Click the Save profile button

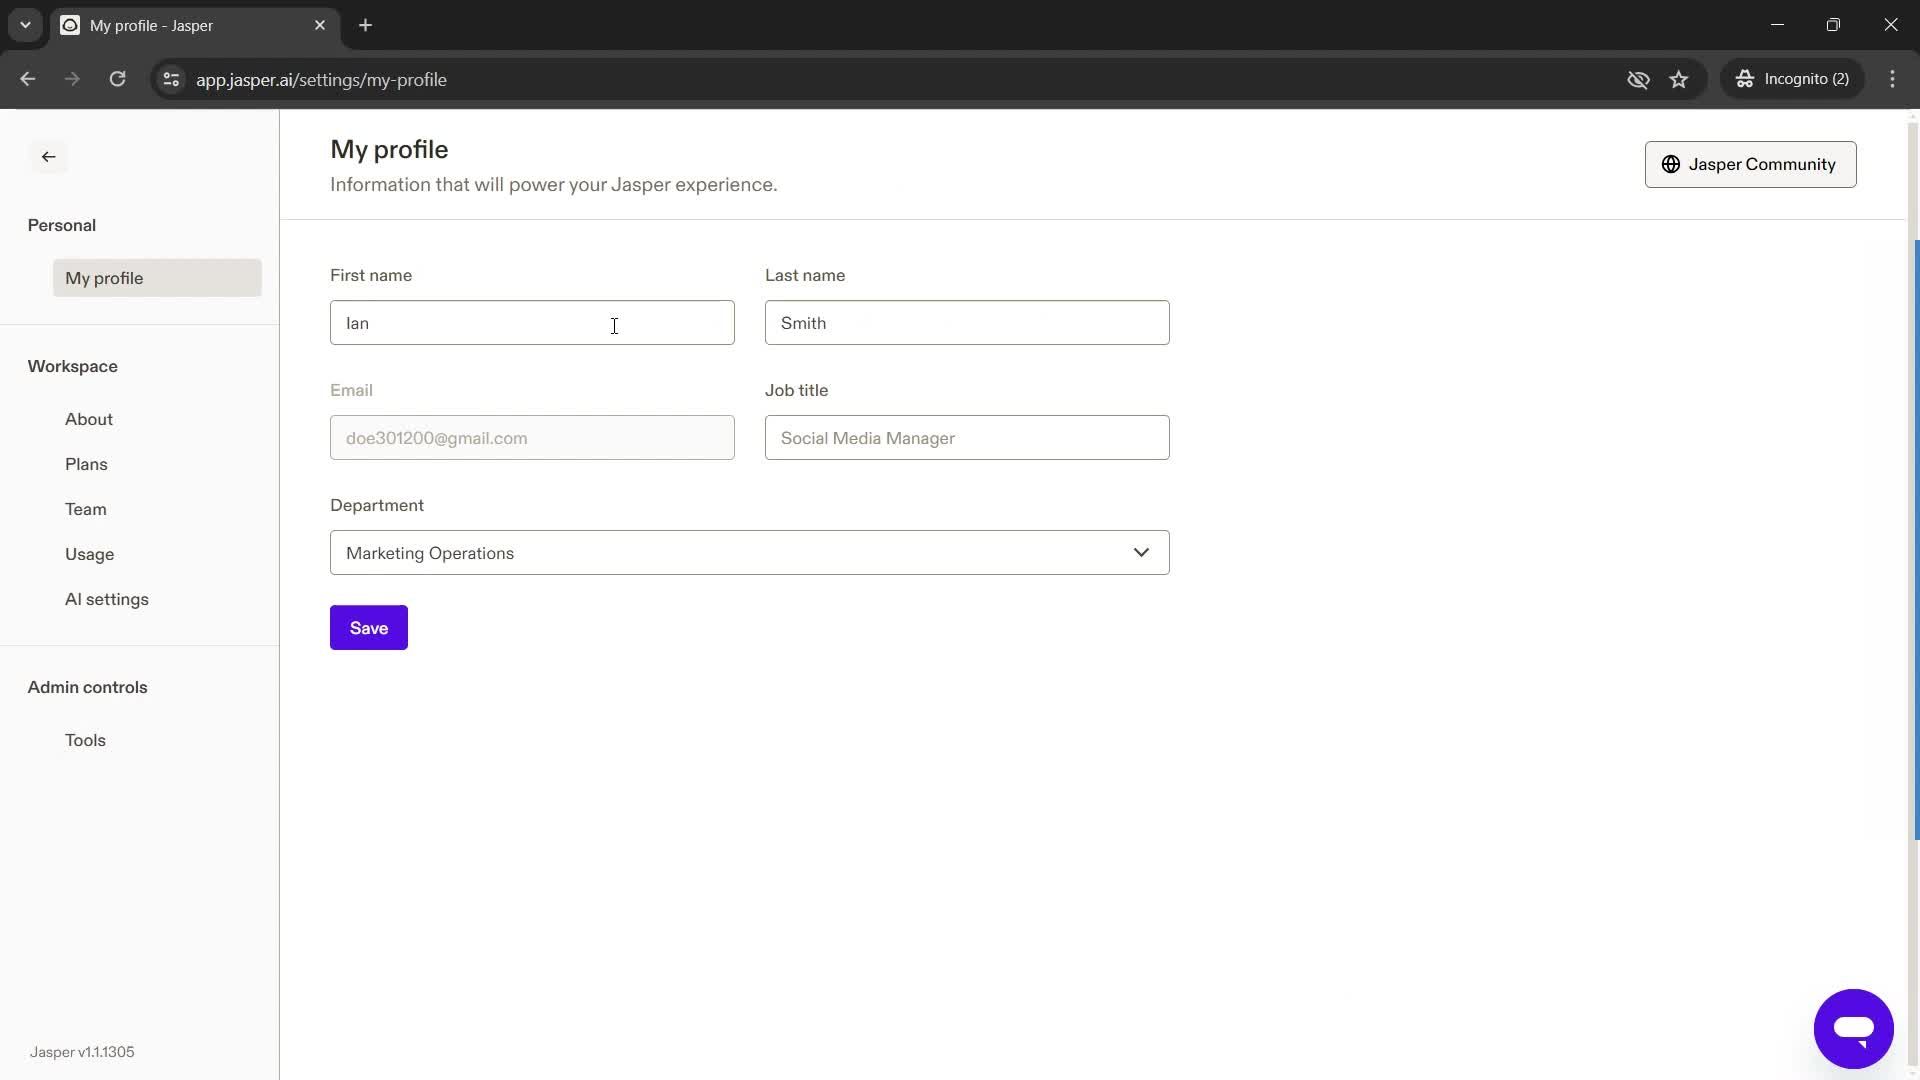(x=368, y=626)
